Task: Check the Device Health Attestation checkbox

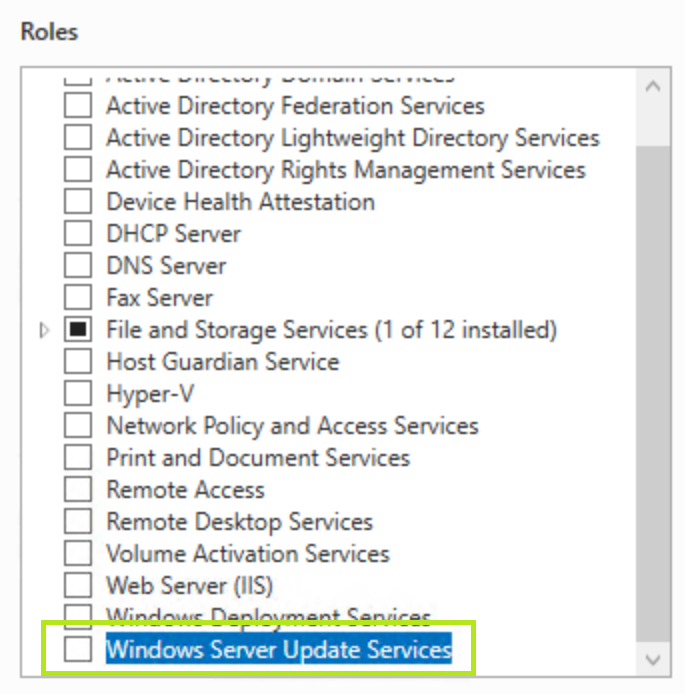Action: coord(78,202)
